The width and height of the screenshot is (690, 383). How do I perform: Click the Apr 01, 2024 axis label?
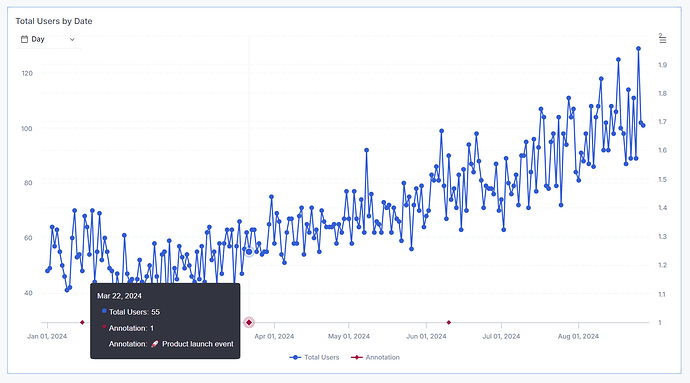274,336
